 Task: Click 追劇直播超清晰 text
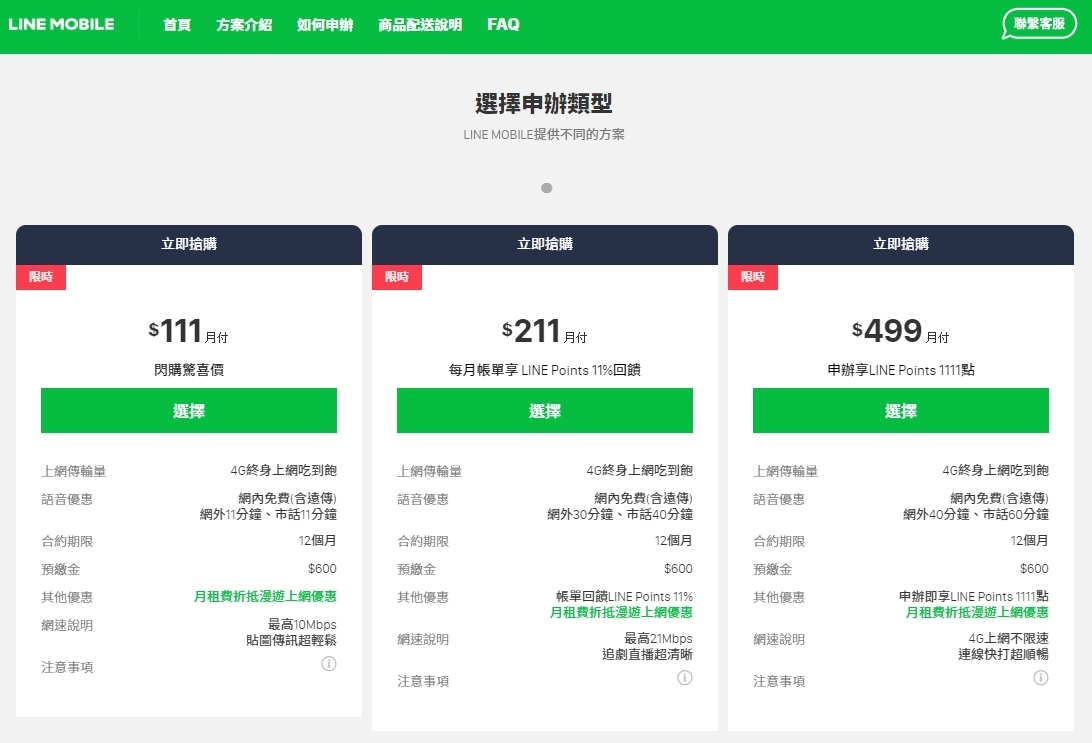pyautogui.click(x=647, y=655)
